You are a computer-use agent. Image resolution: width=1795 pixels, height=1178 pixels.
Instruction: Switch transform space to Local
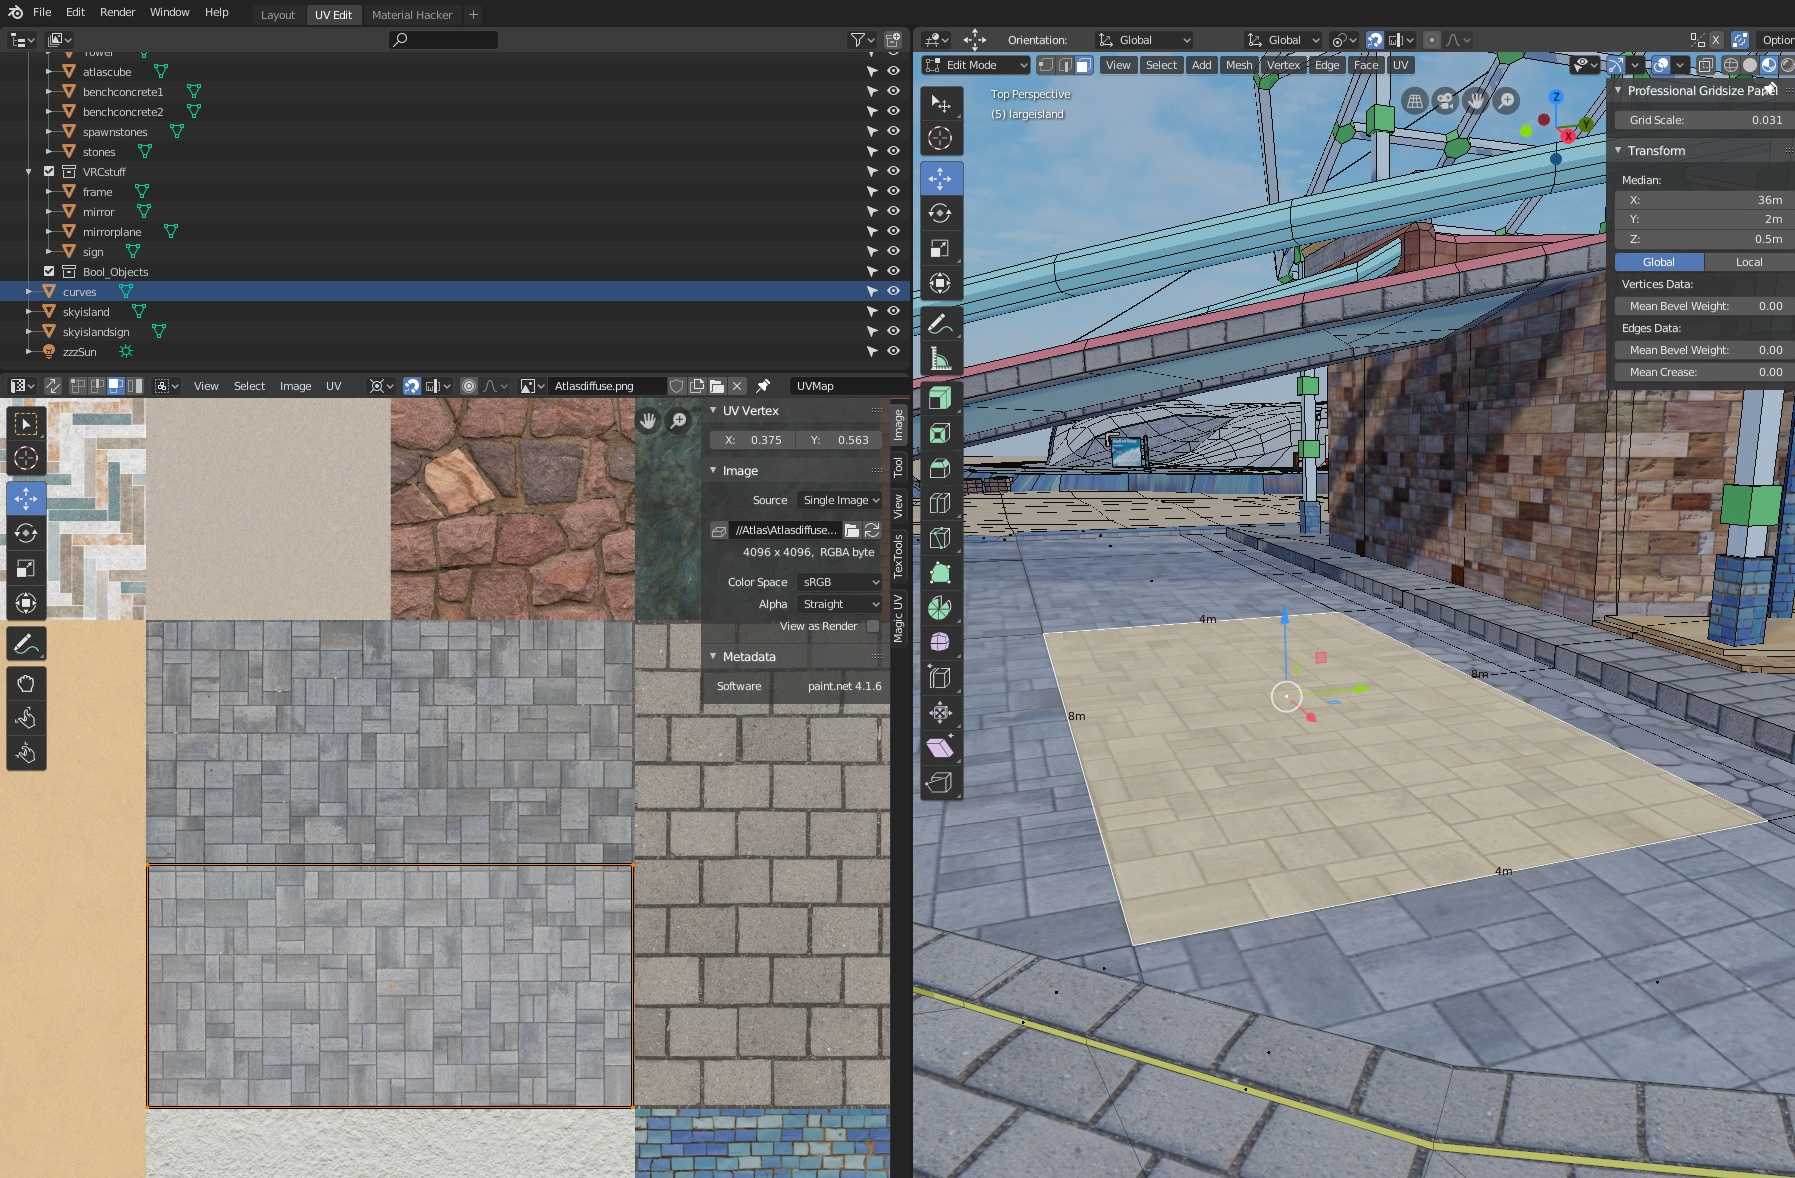(x=1749, y=262)
